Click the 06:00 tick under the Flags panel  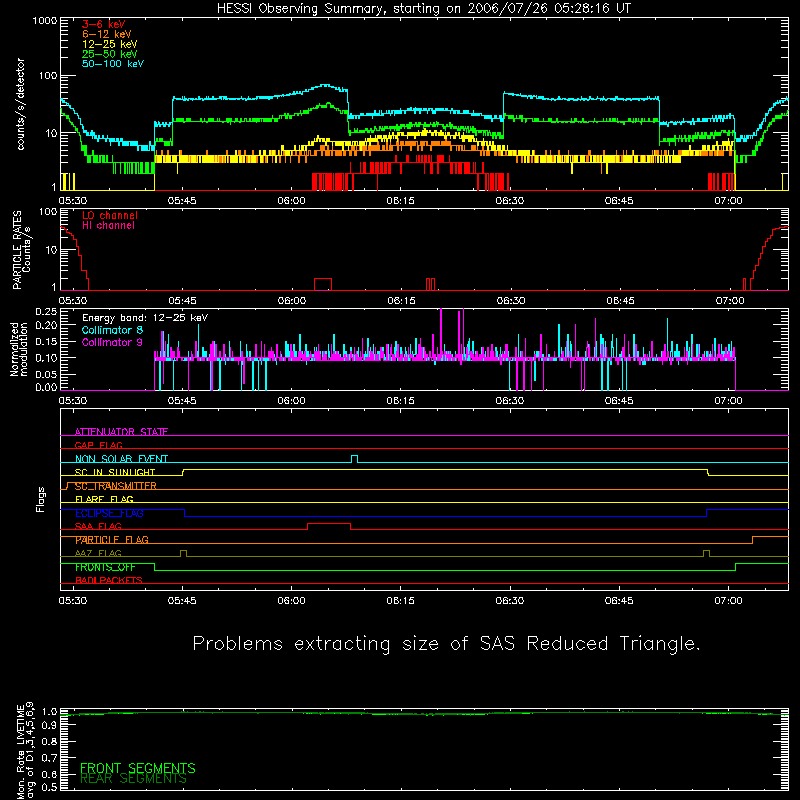(291, 601)
